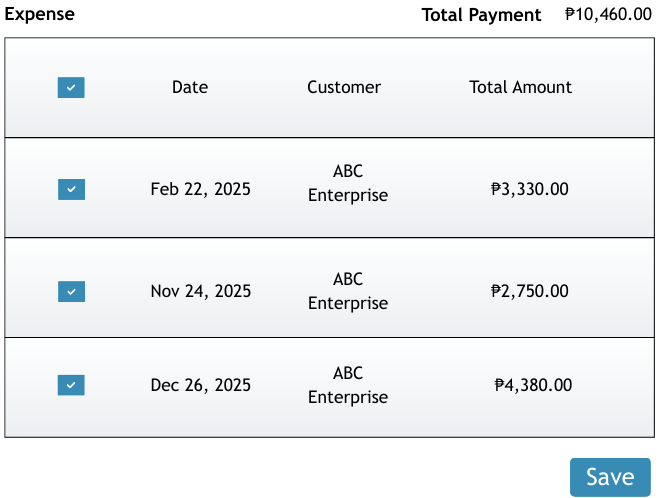Click the Total Amount column header
This screenshot has height=498, width=659.
[520, 87]
